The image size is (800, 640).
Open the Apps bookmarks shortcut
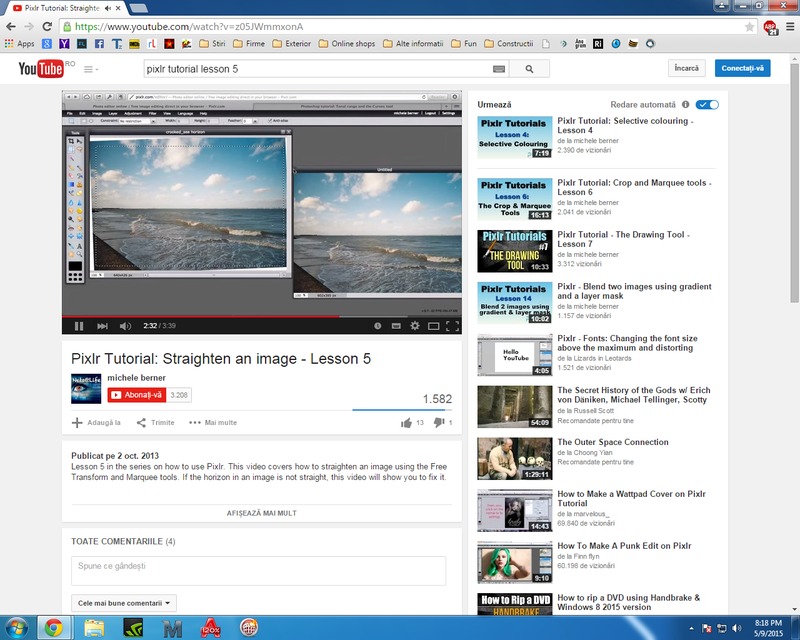[x=19, y=44]
